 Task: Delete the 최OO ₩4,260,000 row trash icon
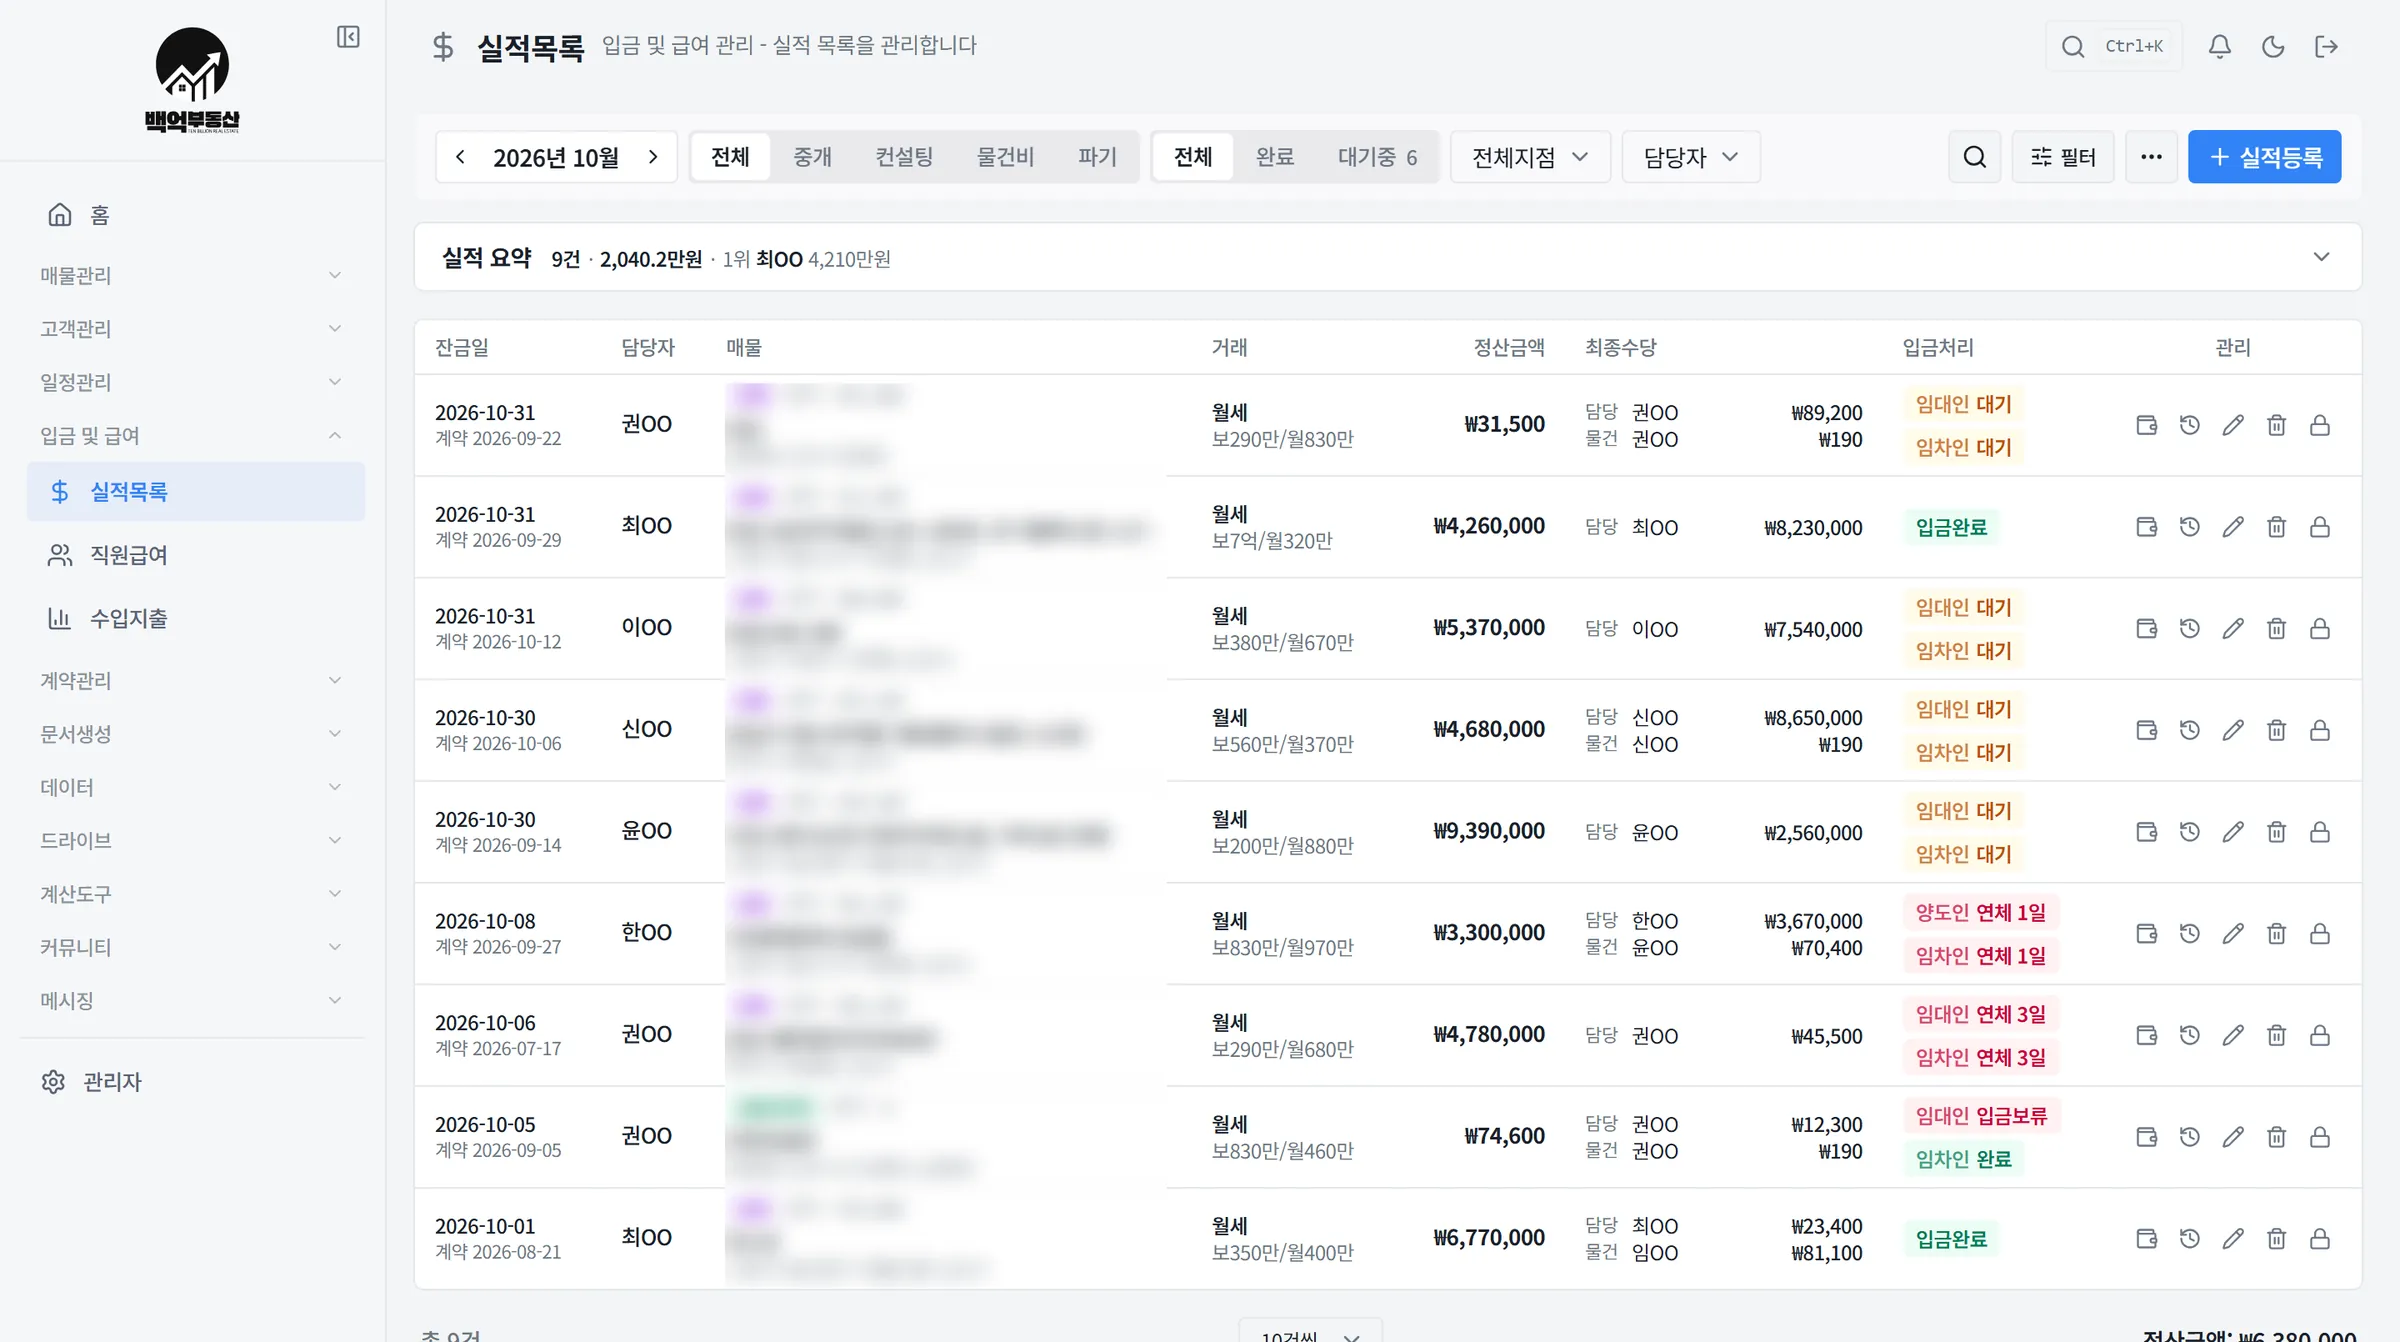pyautogui.click(x=2276, y=527)
